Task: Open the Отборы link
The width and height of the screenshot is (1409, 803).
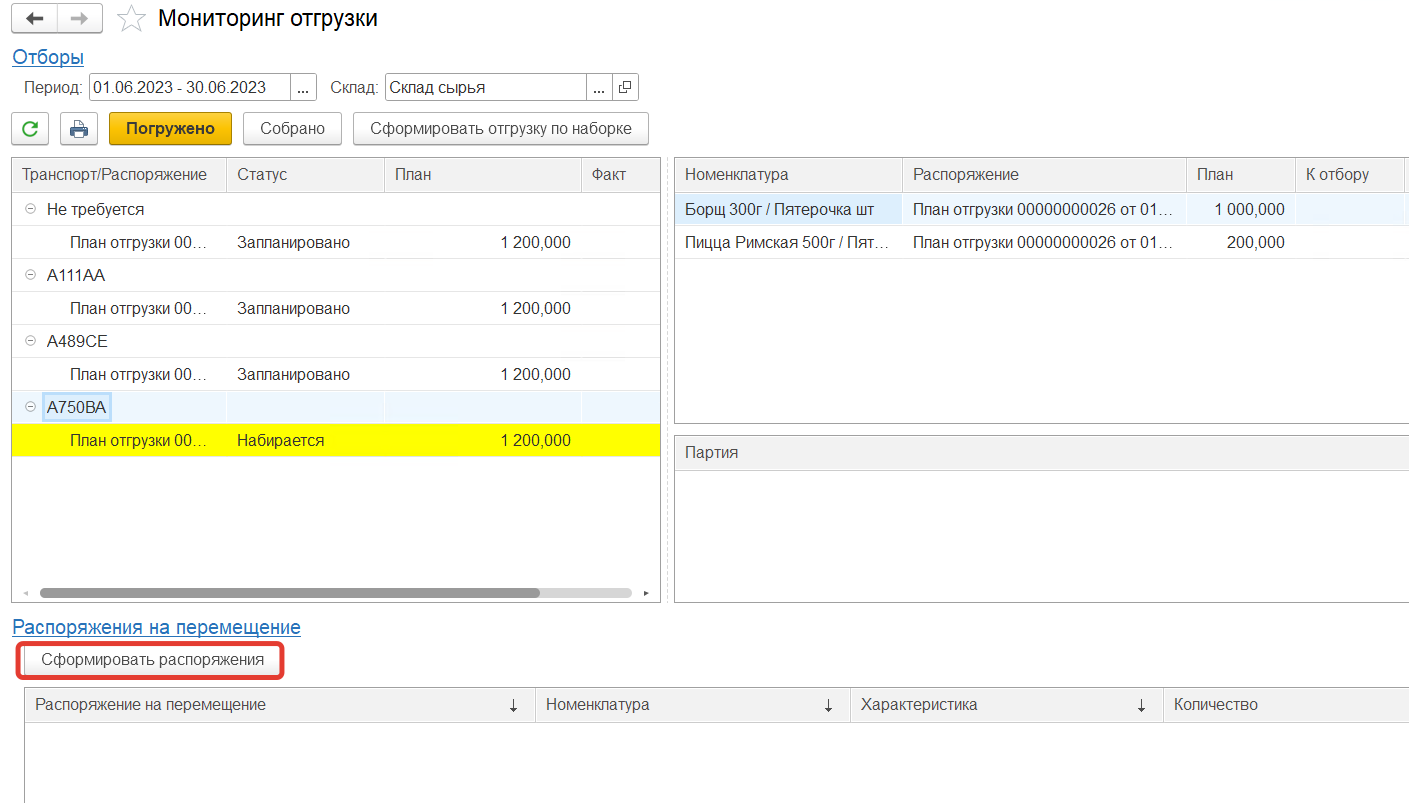Action: point(48,58)
